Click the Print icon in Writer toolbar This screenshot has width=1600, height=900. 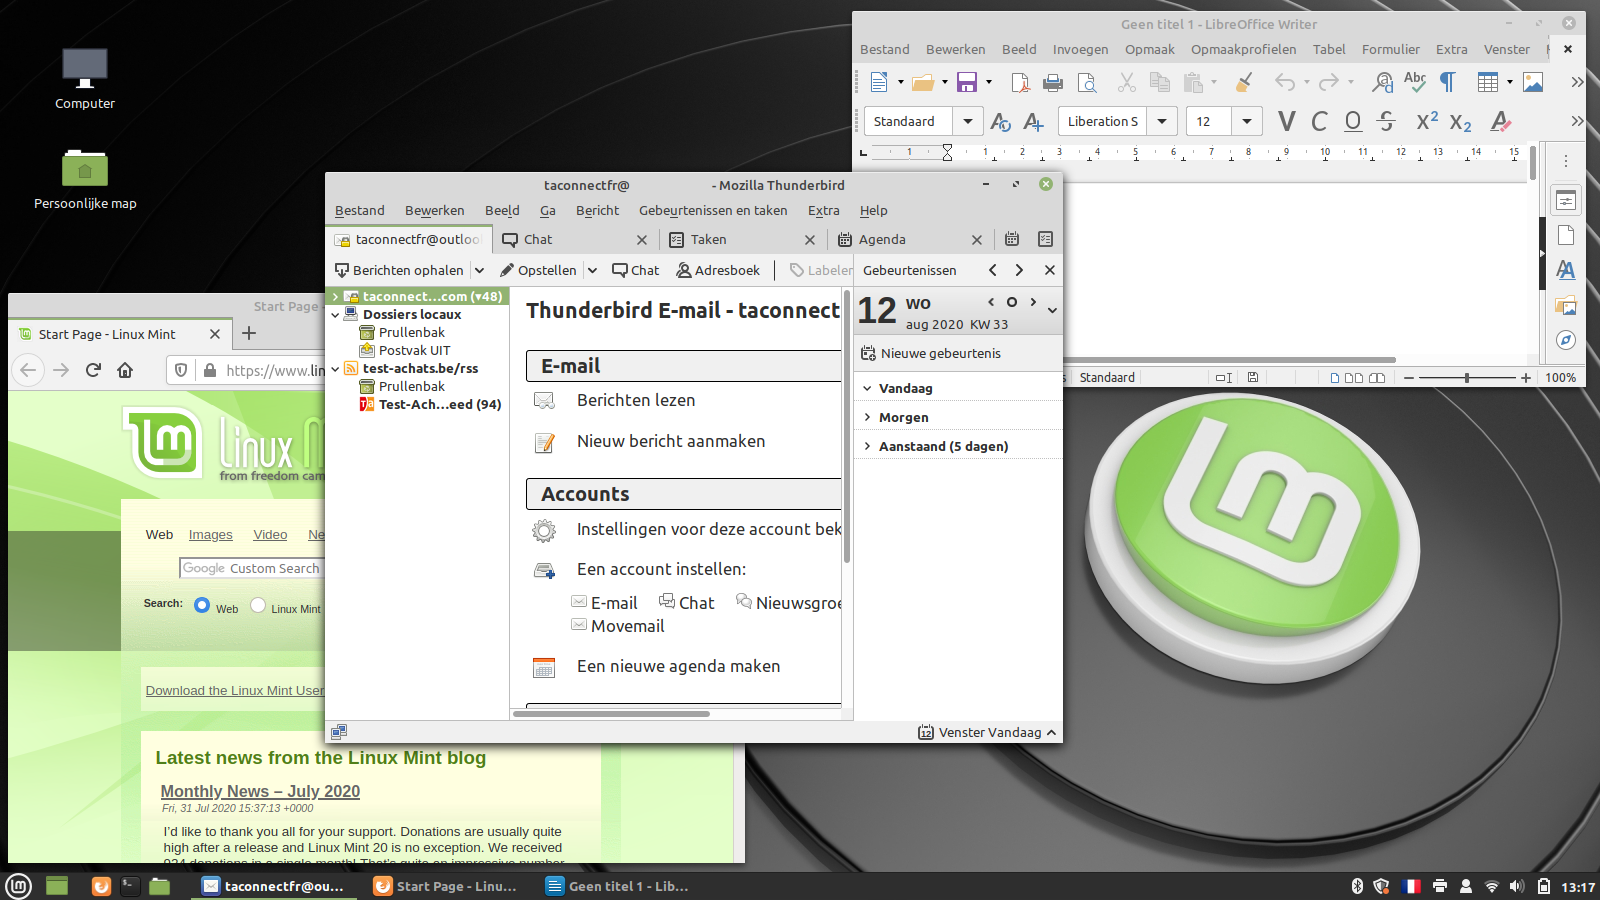(x=1053, y=83)
